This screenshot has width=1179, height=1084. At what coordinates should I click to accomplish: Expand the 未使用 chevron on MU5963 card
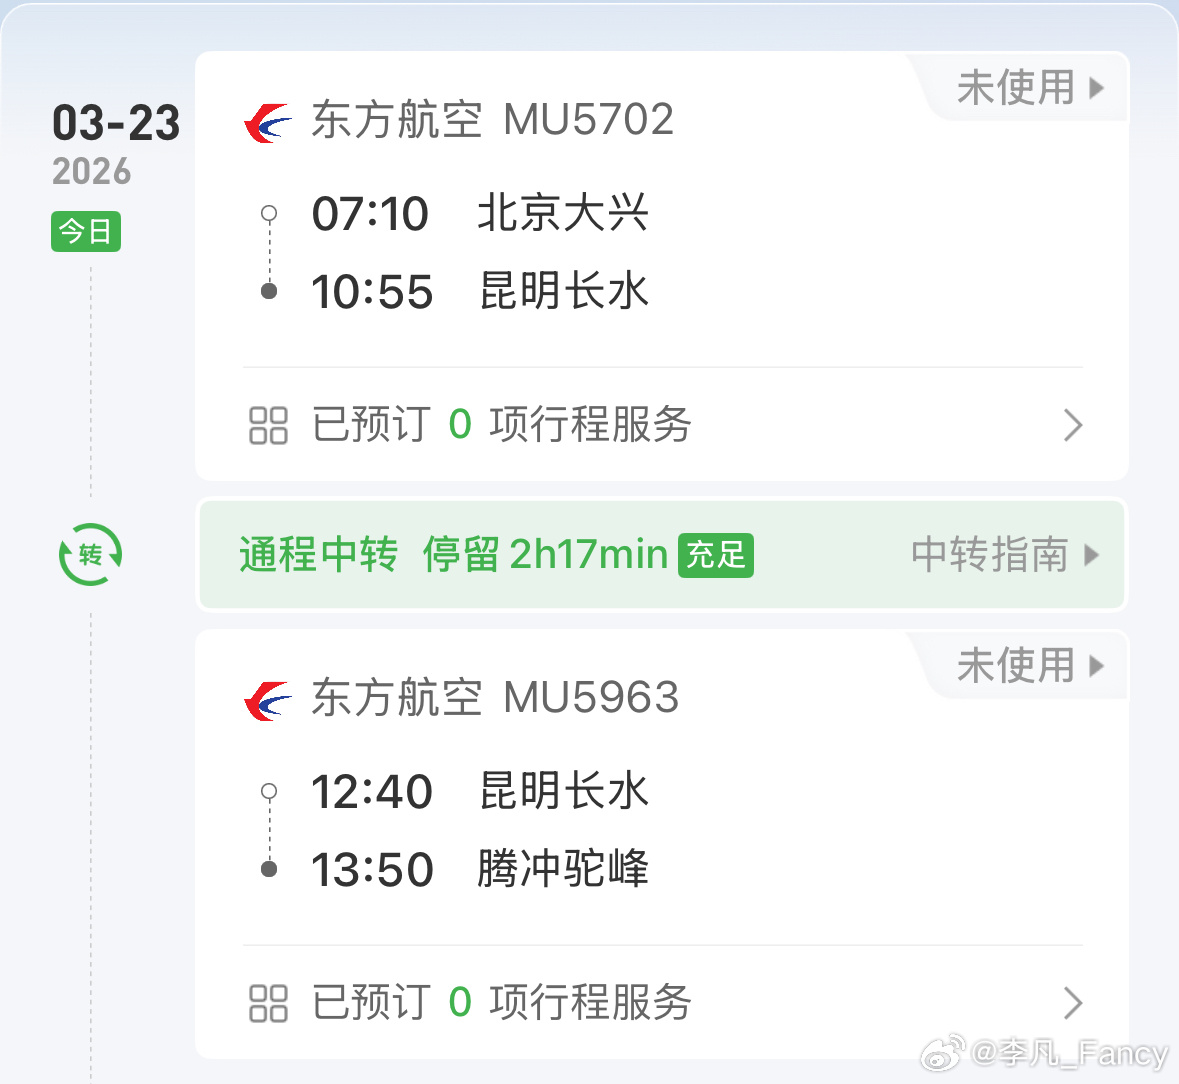coord(1097,666)
